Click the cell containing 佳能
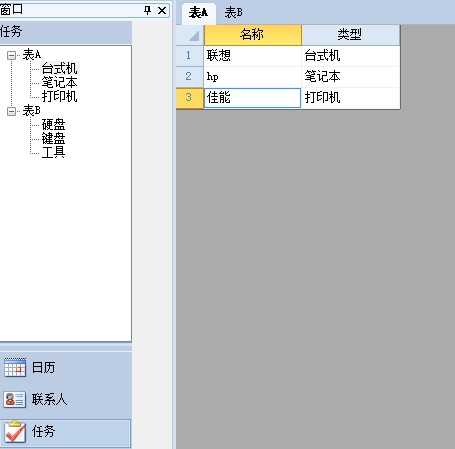Image resolution: width=455 pixels, height=449 pixels. [252, 98]
